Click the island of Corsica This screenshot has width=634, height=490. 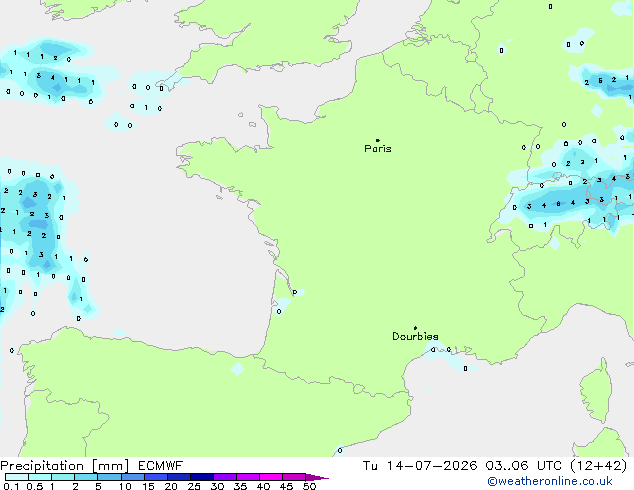(596, 392)
